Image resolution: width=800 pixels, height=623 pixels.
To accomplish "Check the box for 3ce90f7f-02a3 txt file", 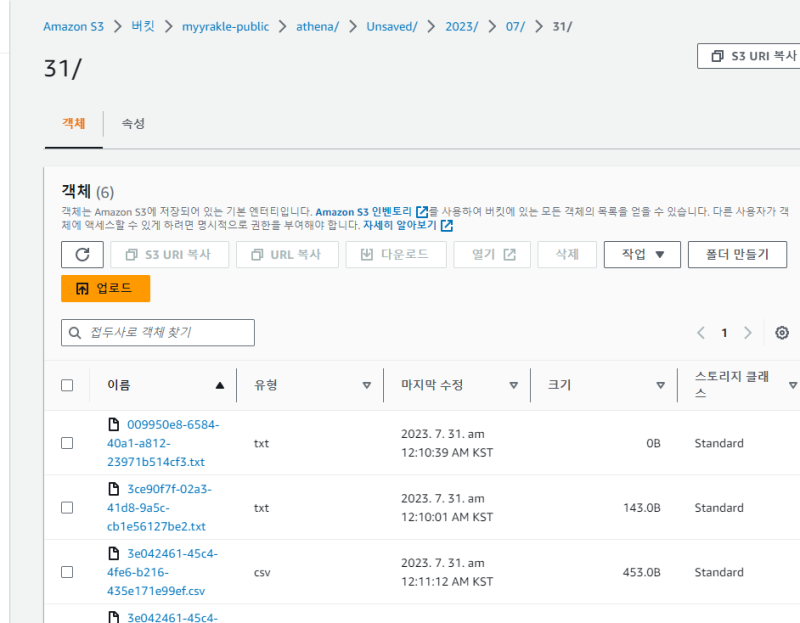I will [x=67, y=508].
